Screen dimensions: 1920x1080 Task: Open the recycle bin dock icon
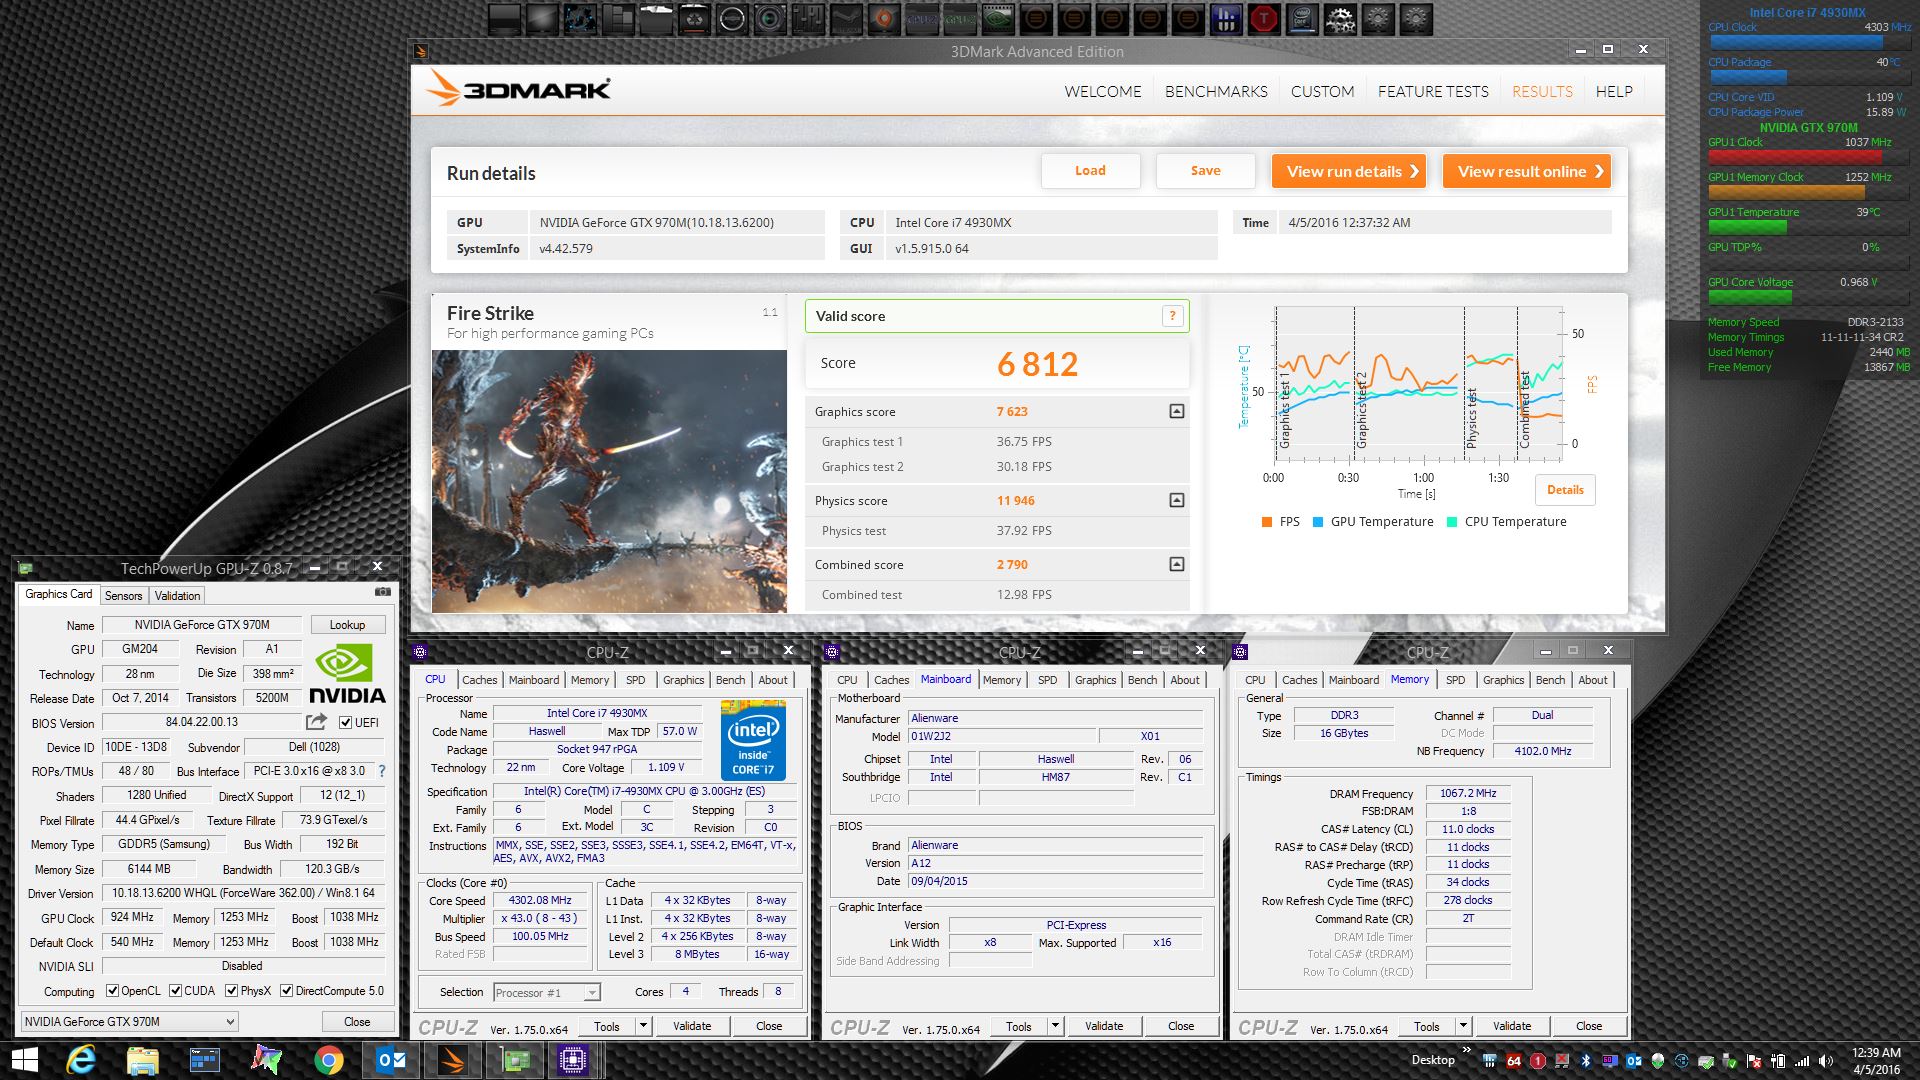coord(694,18)
